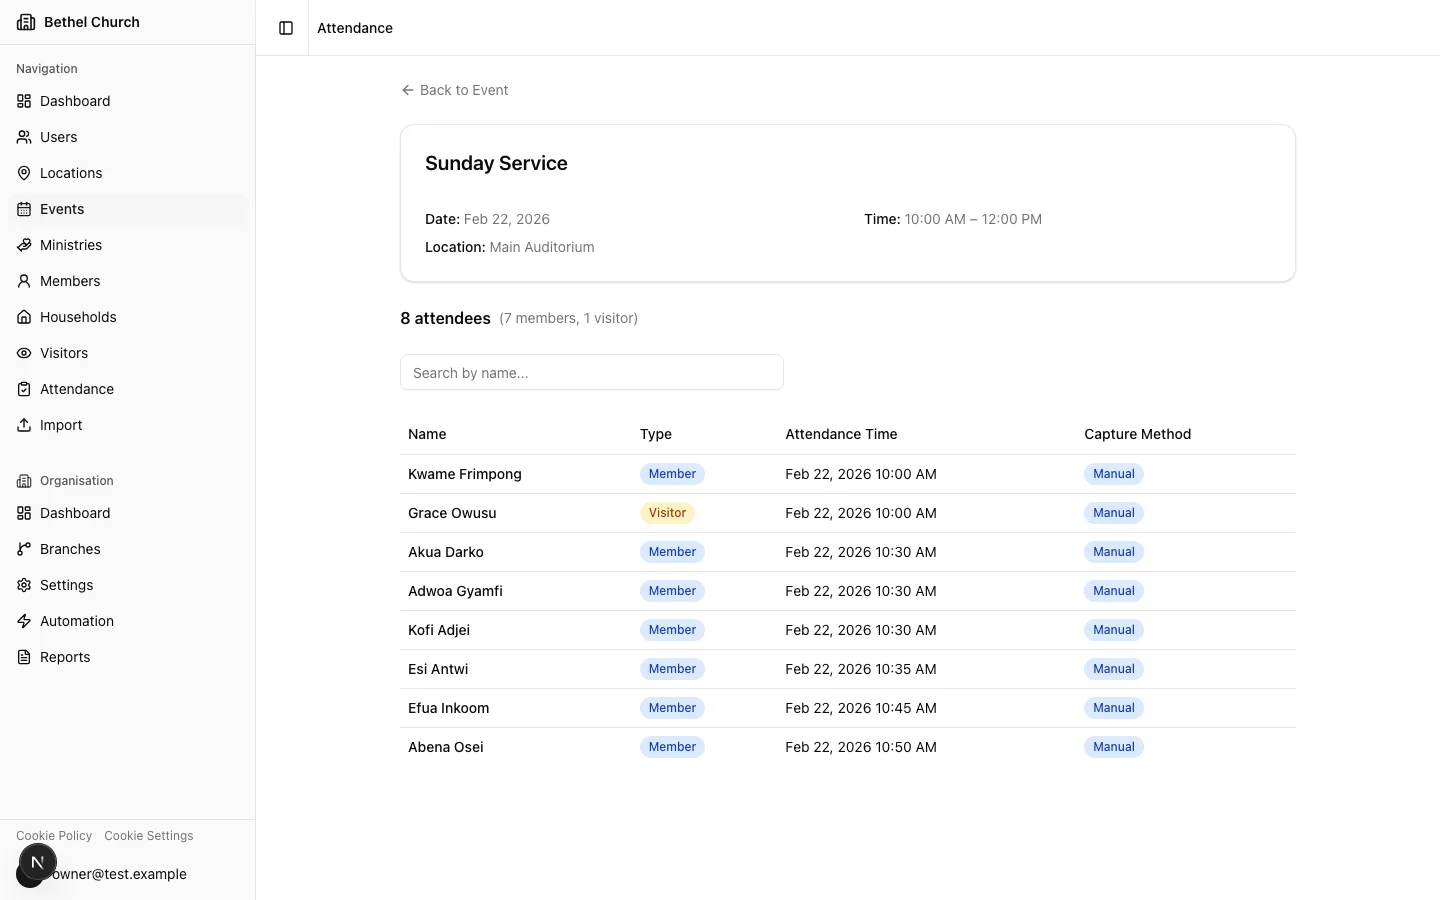1440x900 pixels.
Task: Open Users in the navigation
Action: click(x=128, y=137)
